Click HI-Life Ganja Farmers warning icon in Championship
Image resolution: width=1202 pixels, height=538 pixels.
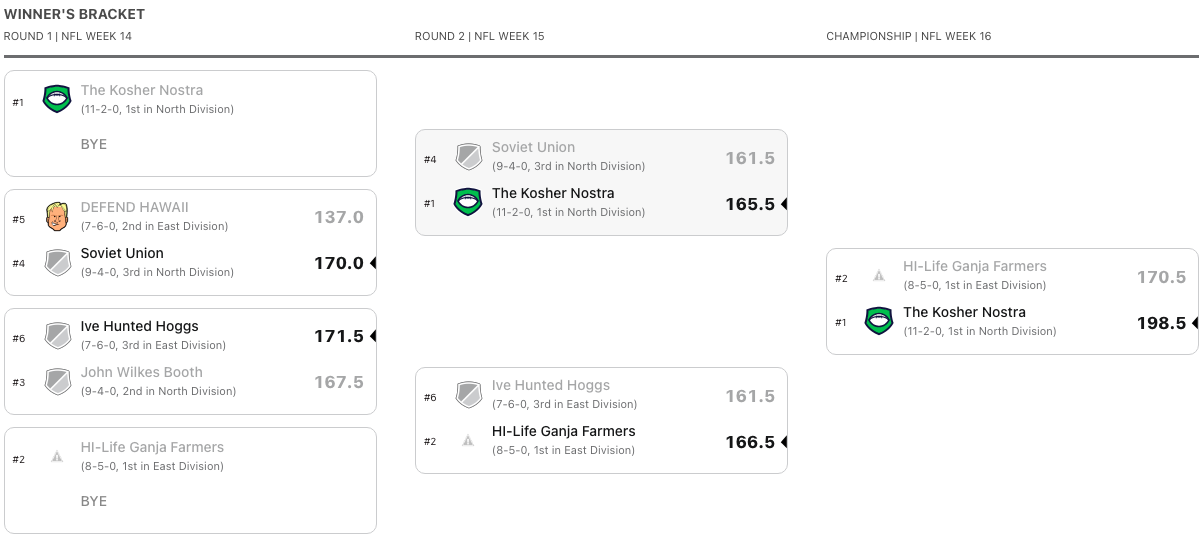click(879, 276)
